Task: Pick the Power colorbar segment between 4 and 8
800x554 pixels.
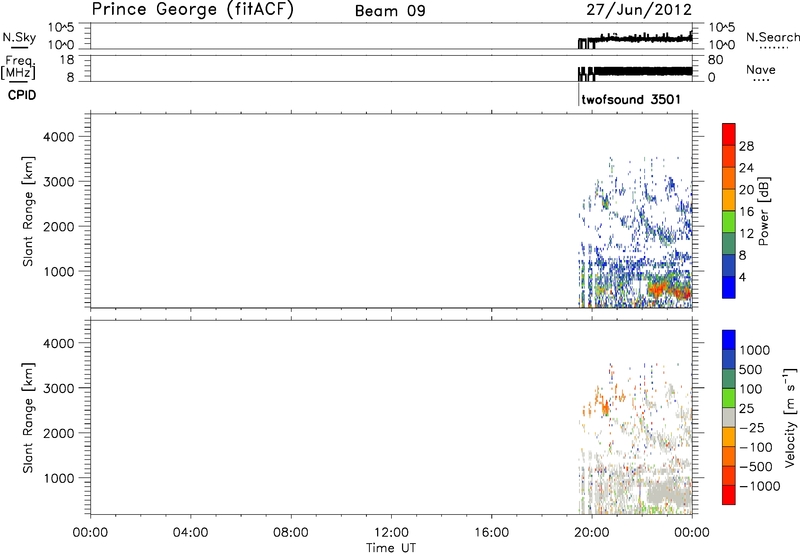Action: tap(729, 265)
